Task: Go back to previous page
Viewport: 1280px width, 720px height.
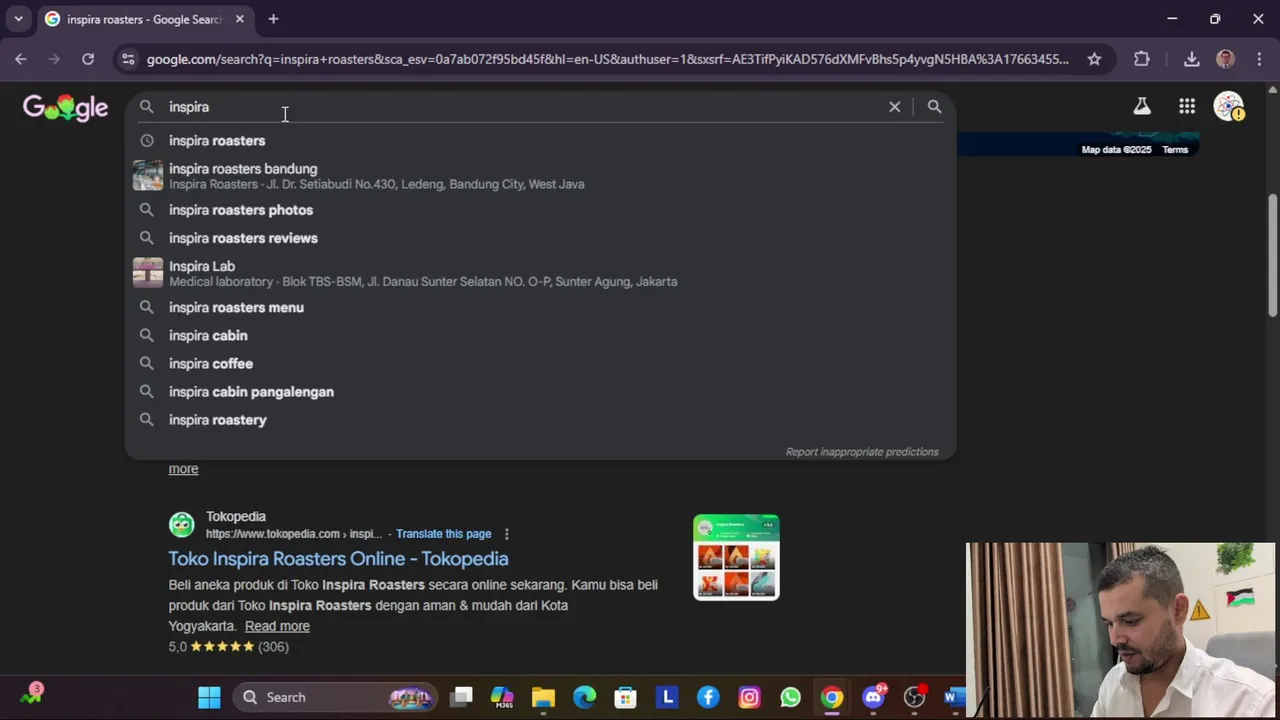Action: pyautogui.click(x=21, y=59)
